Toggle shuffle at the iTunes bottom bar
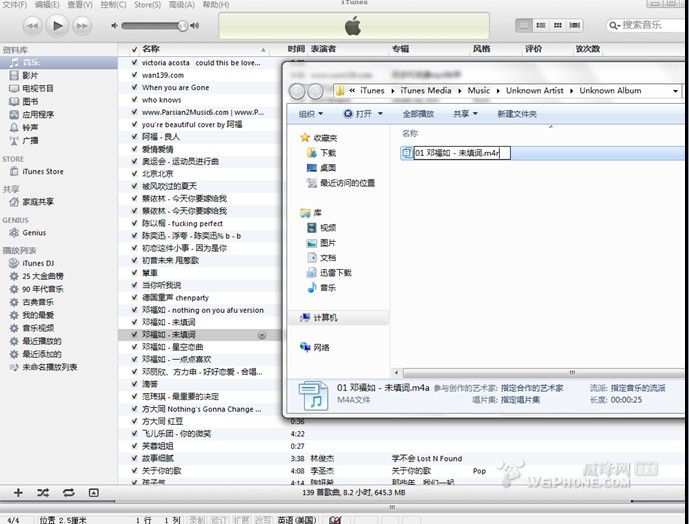 tap(43, 492)
